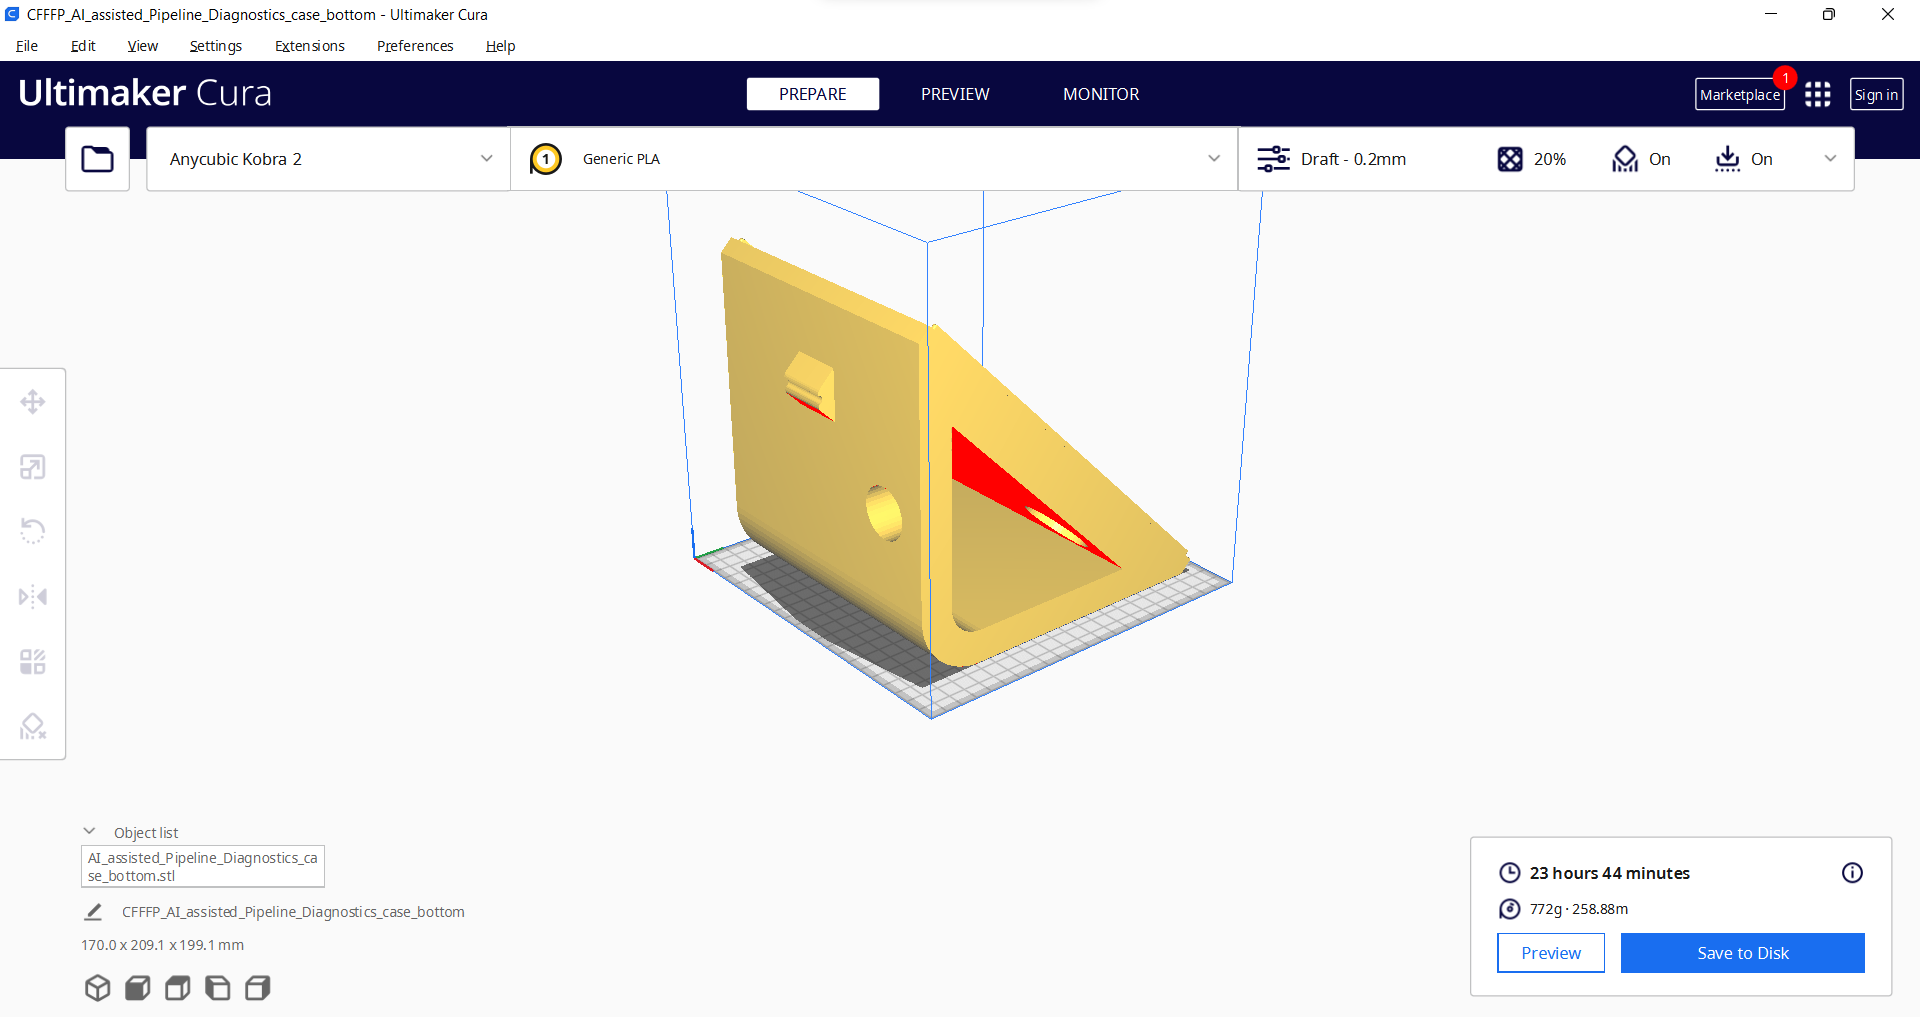1920x1017 pixels.
Task: Click the adhesion On icon
Action: click(1727, 159)
